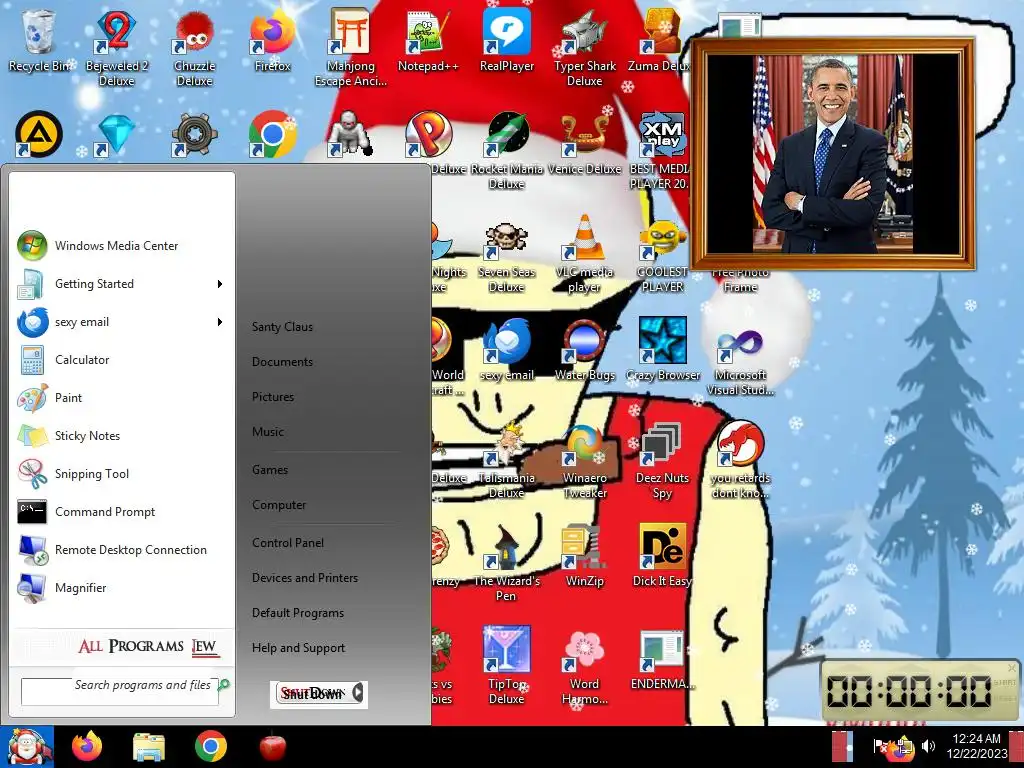Open Talismania Deluxe desktop shortcut
This screenshot has height=768, width=1024.
tap(507, 461)
